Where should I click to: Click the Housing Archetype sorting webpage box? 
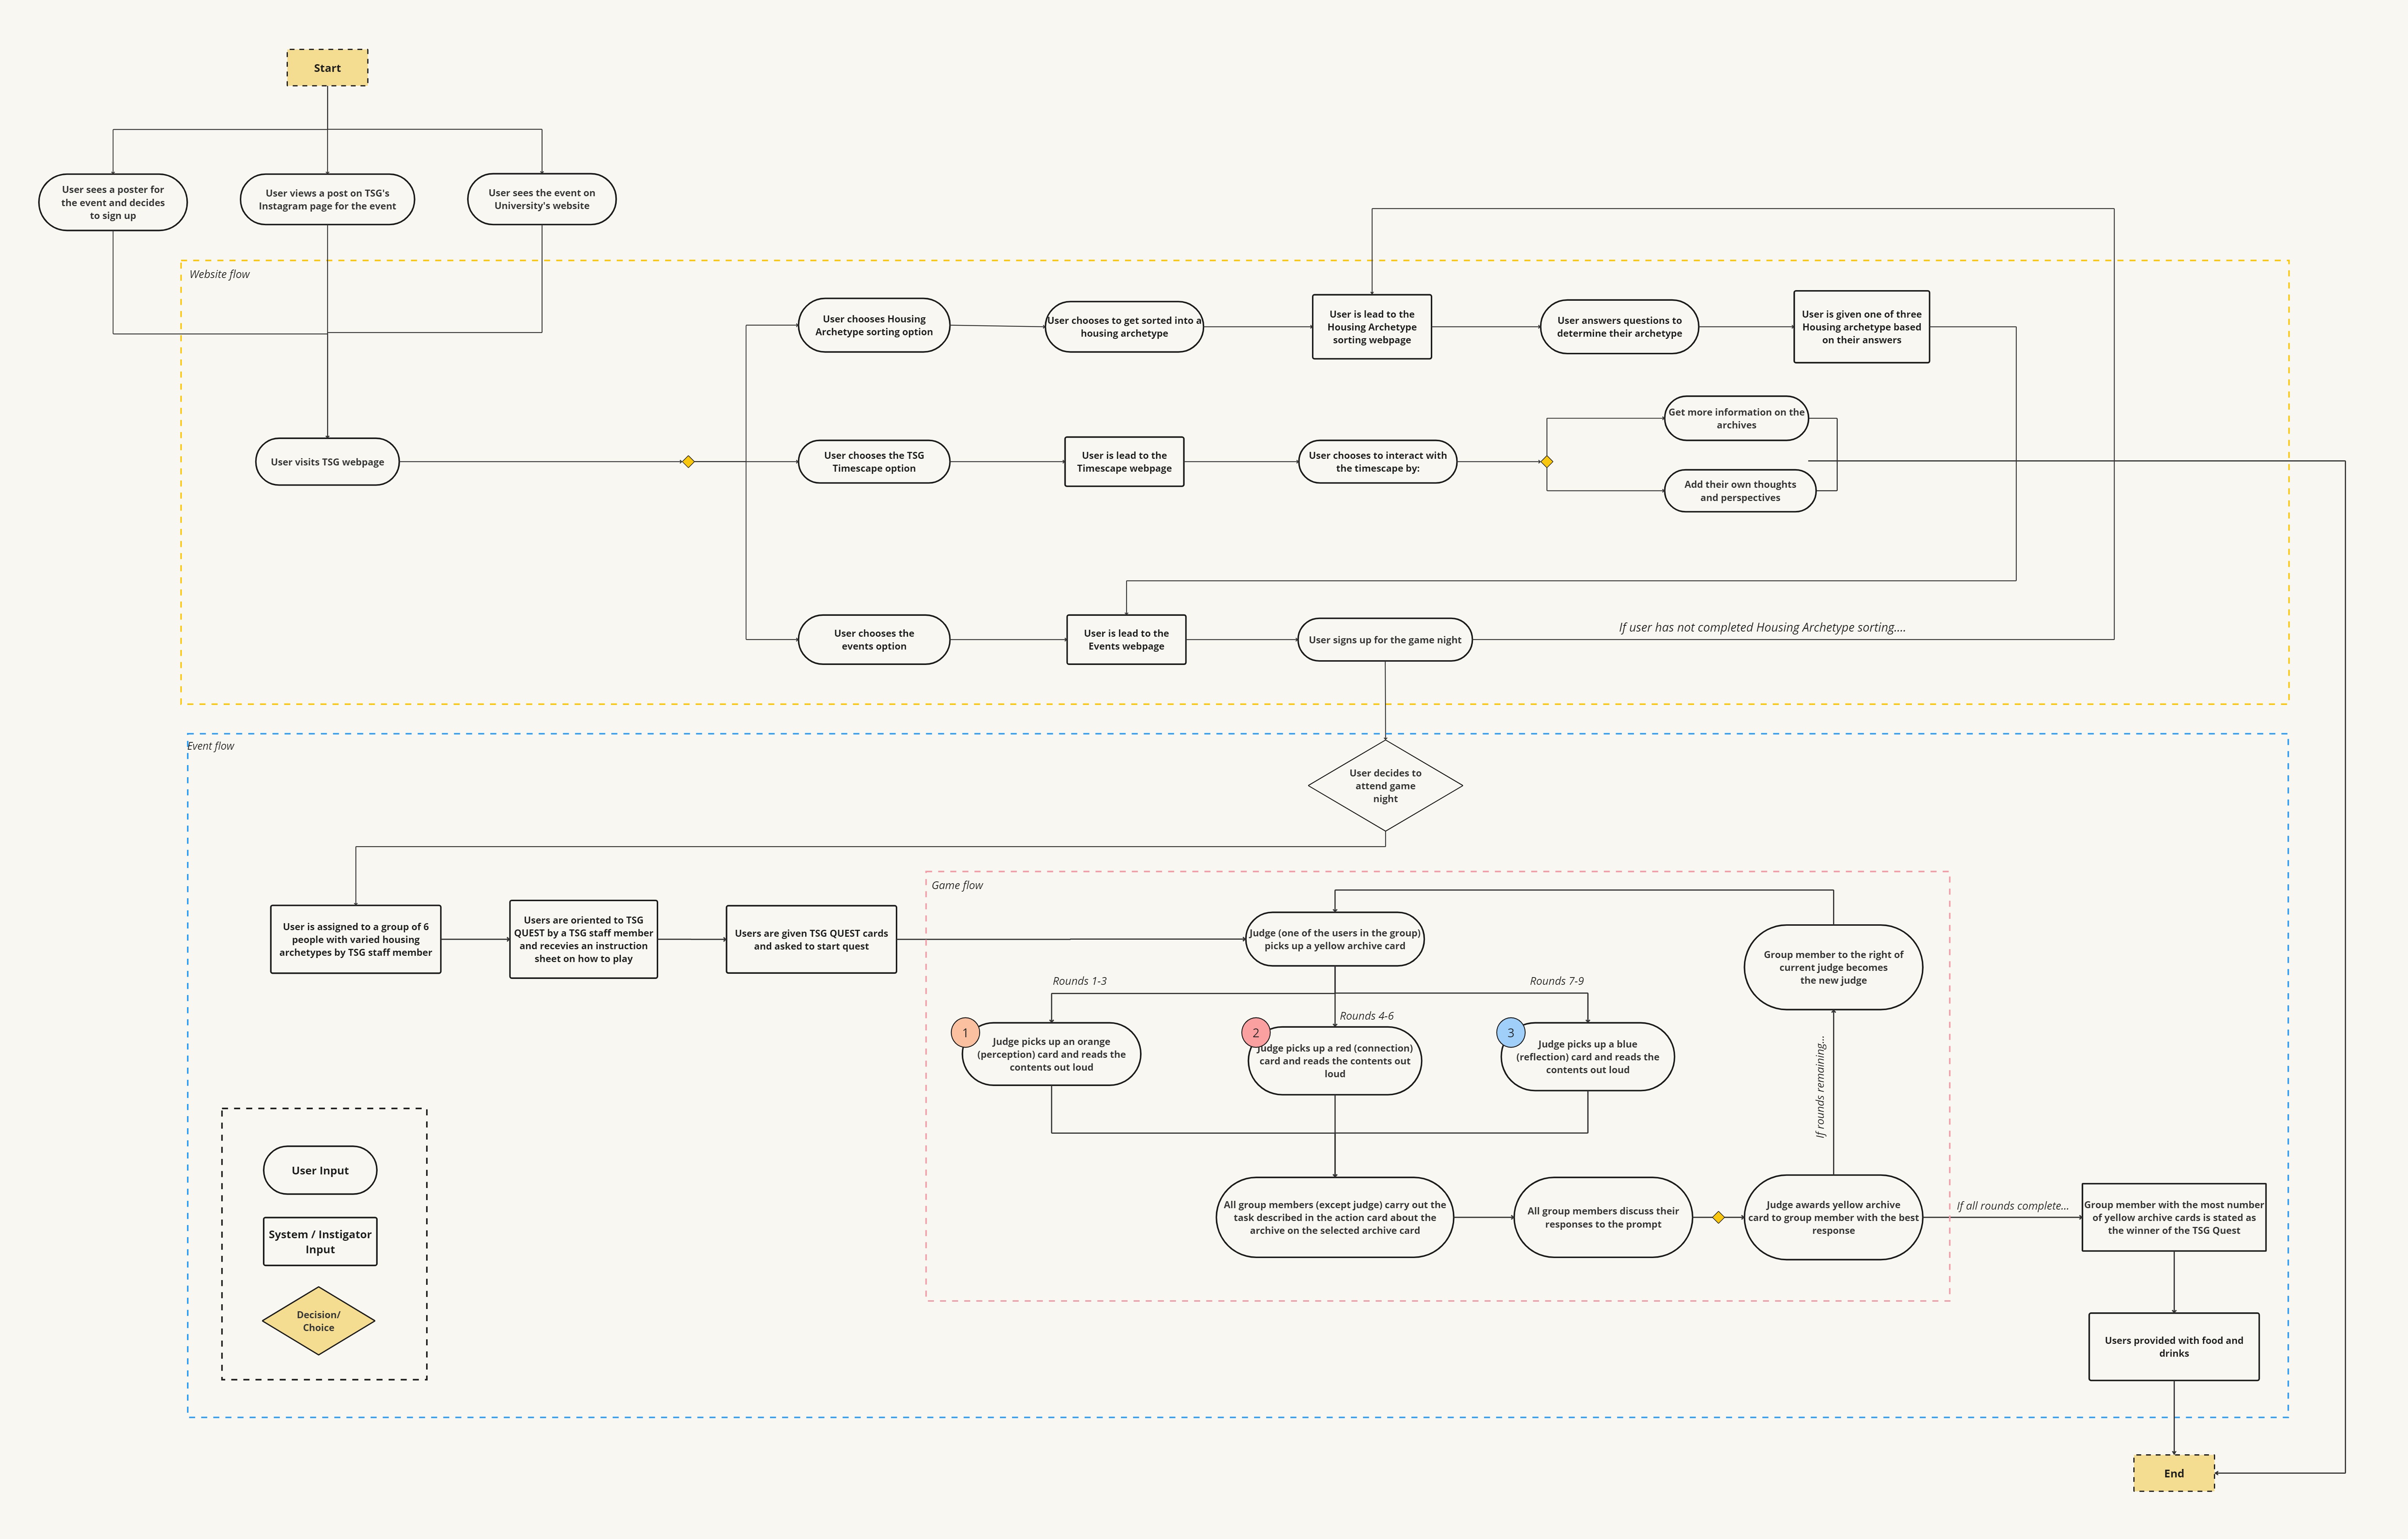(1372, 327)
